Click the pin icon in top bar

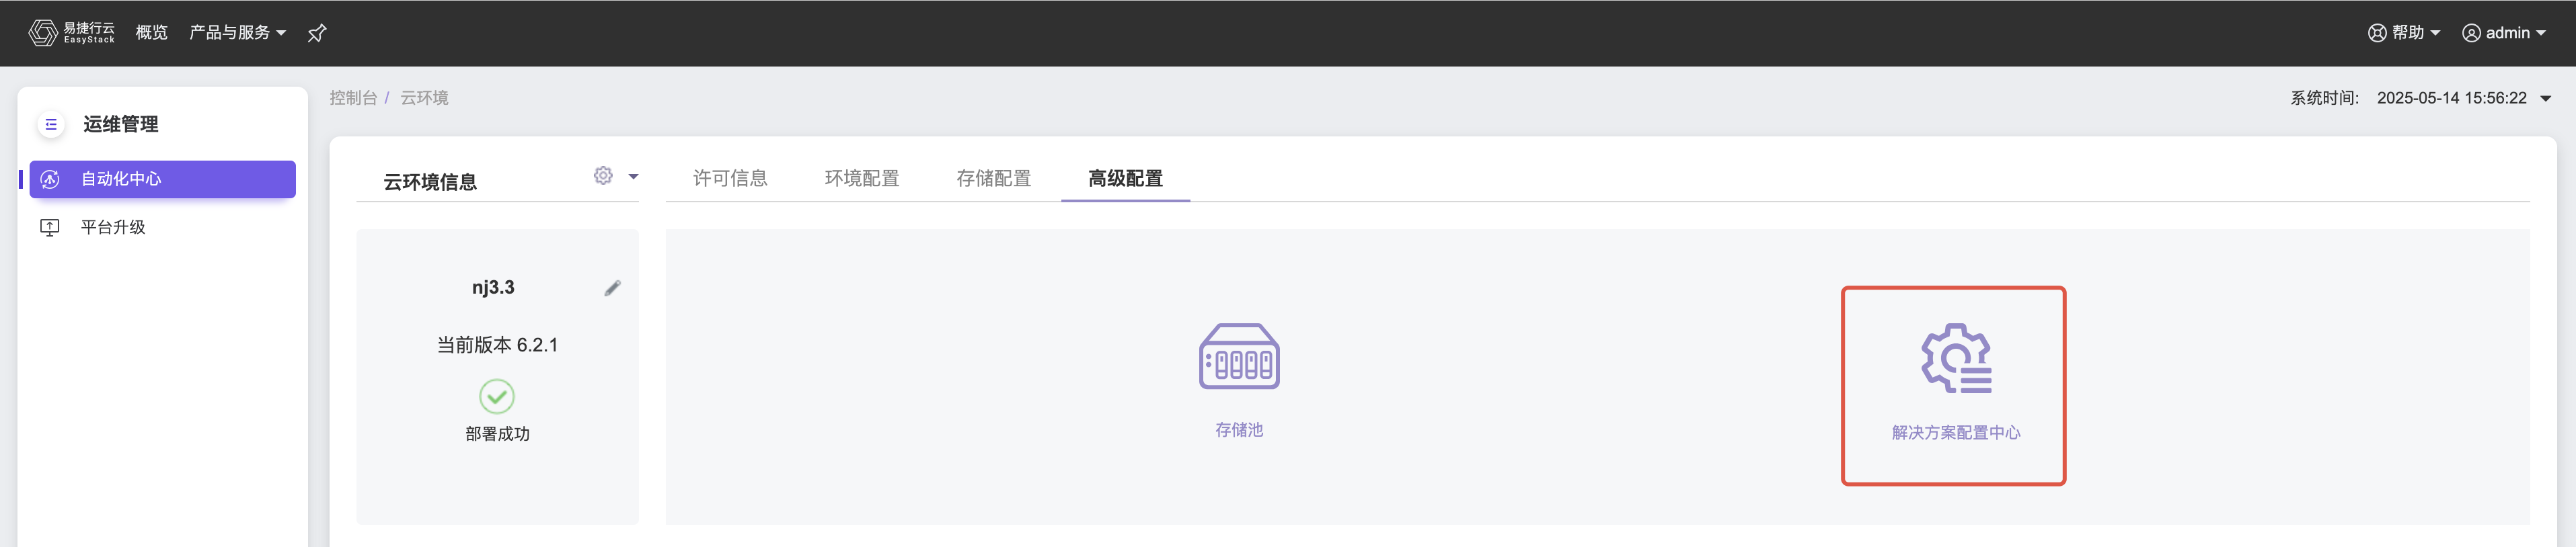[317, 33]
